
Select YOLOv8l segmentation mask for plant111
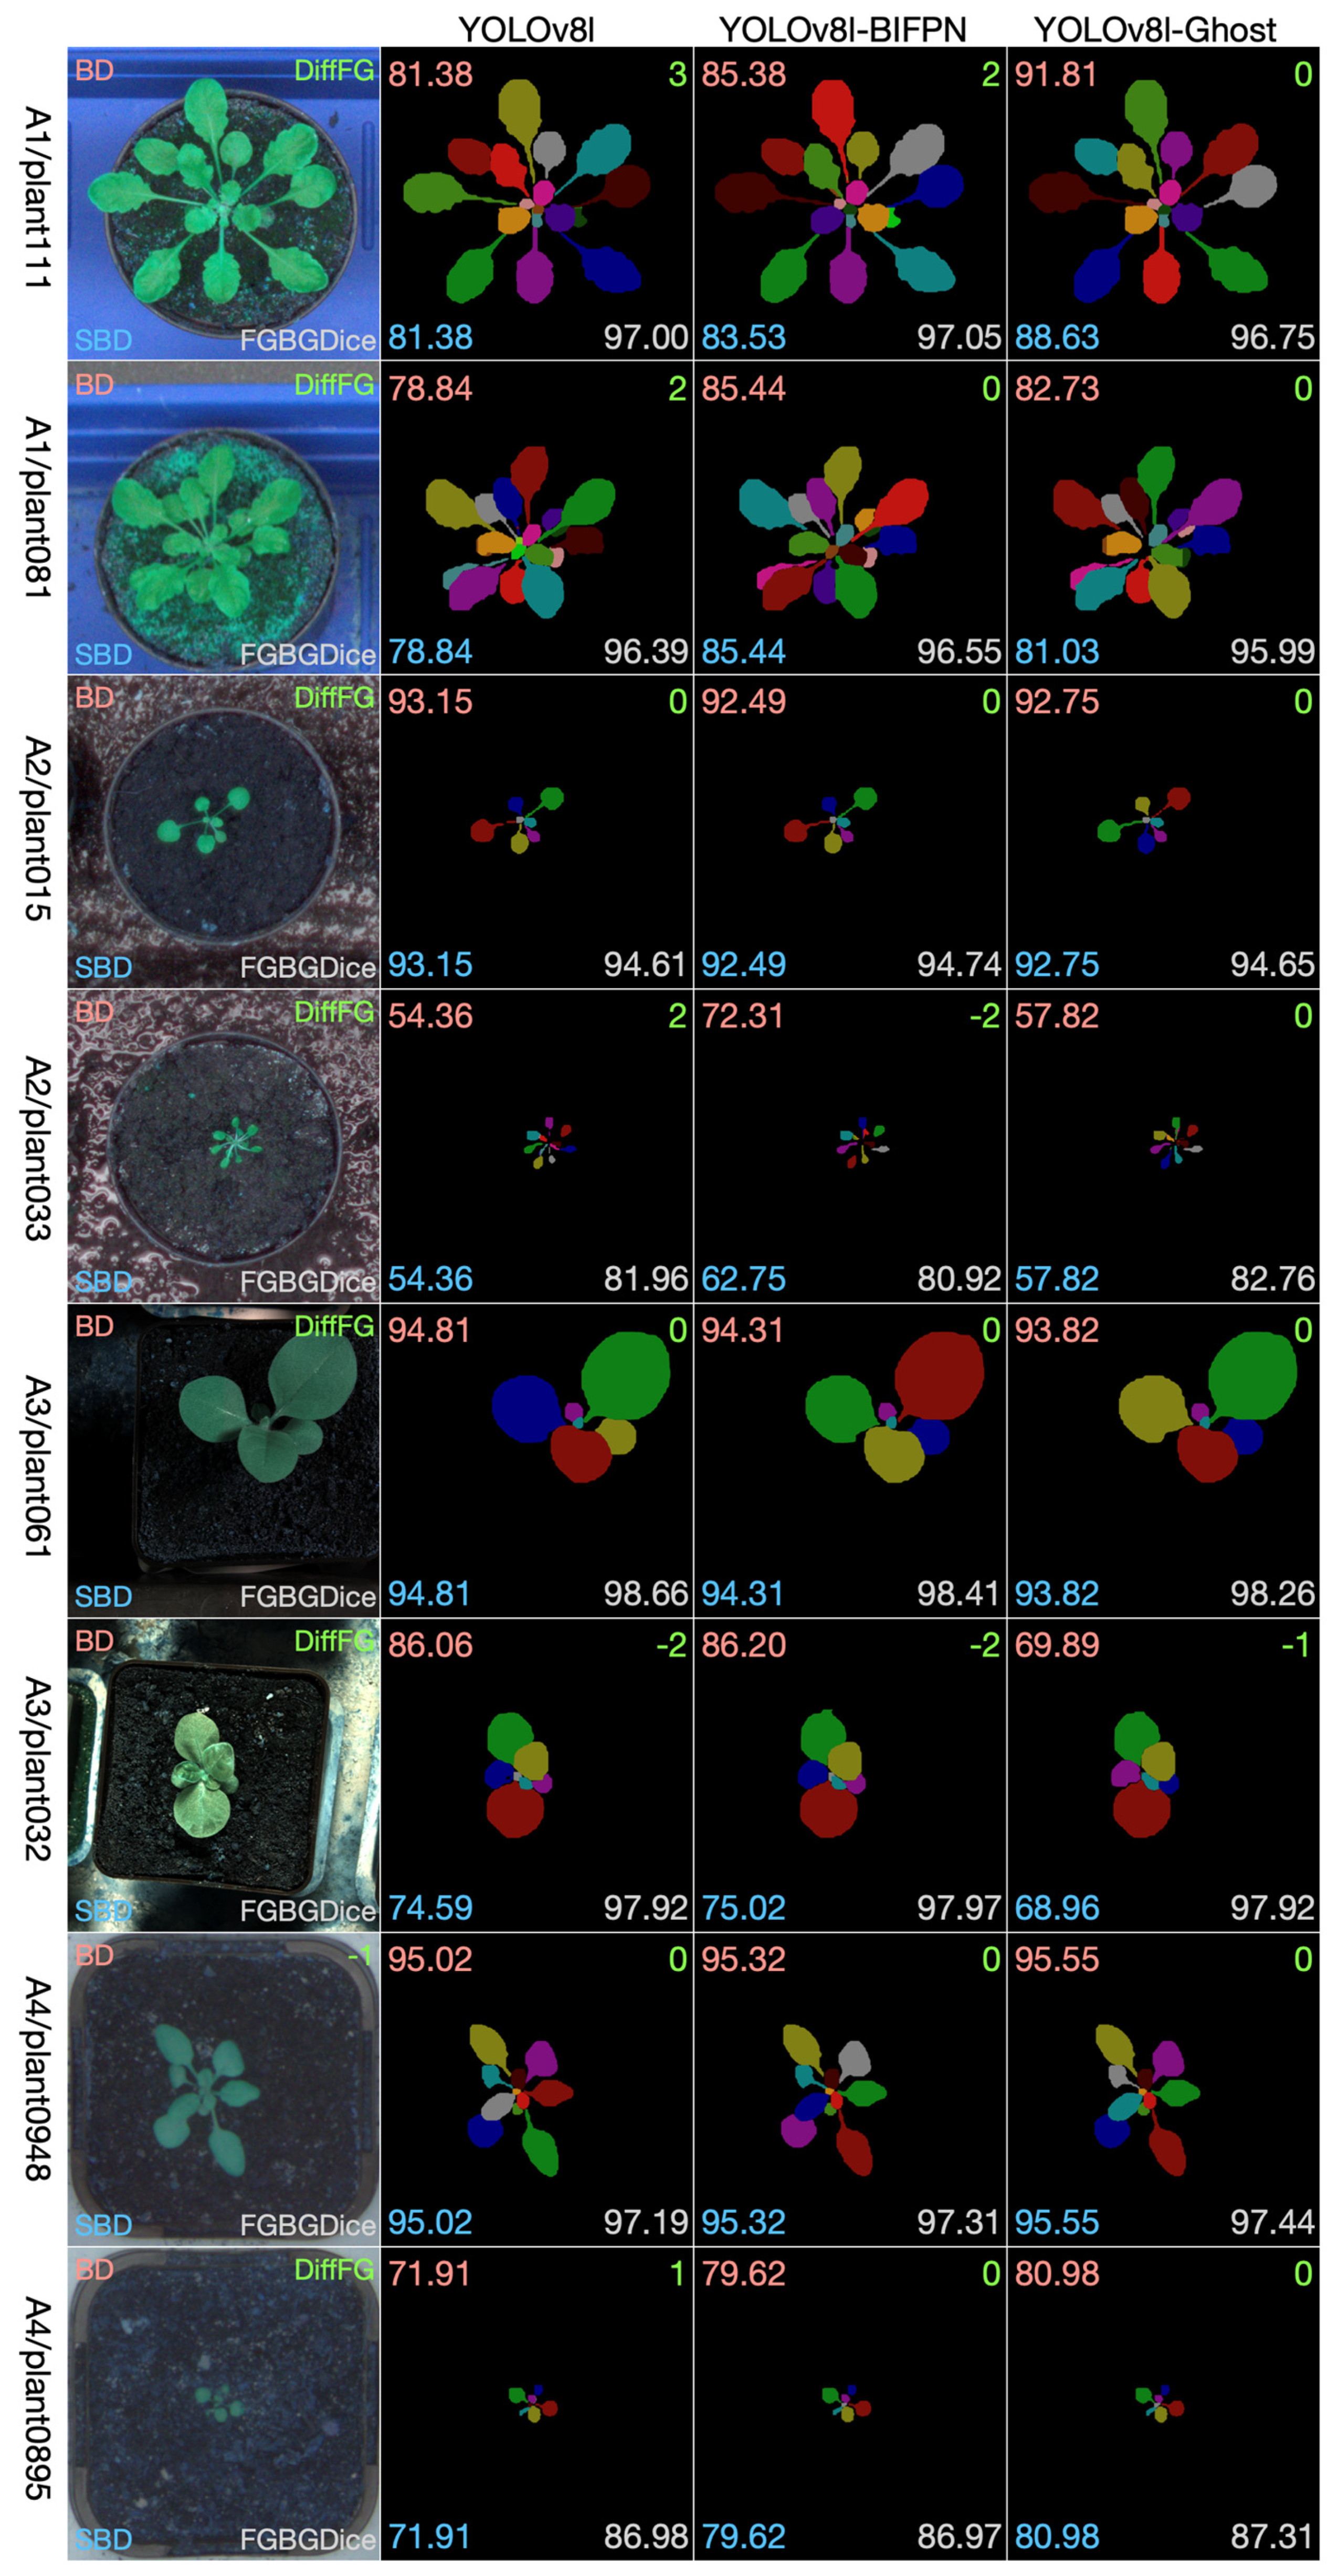click(536, 203)
